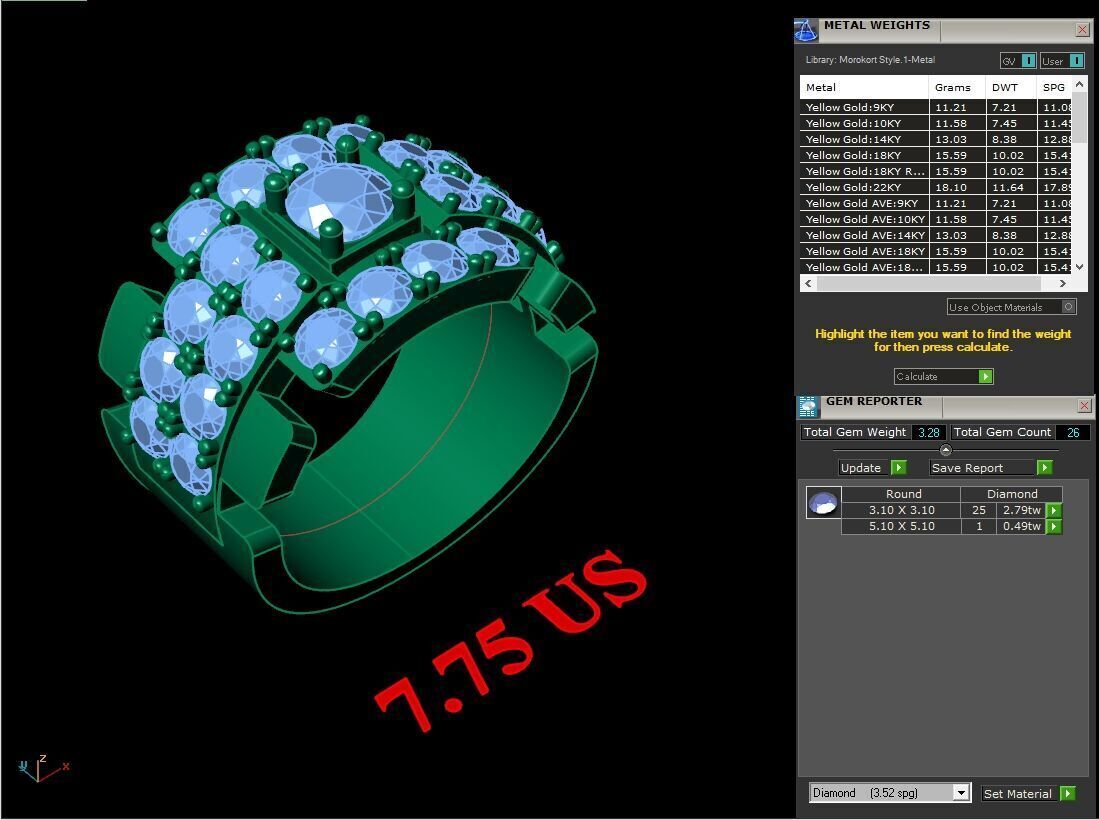Close the Metal Weights panel
The image size is (1099, 820).
pos(1082,29)
